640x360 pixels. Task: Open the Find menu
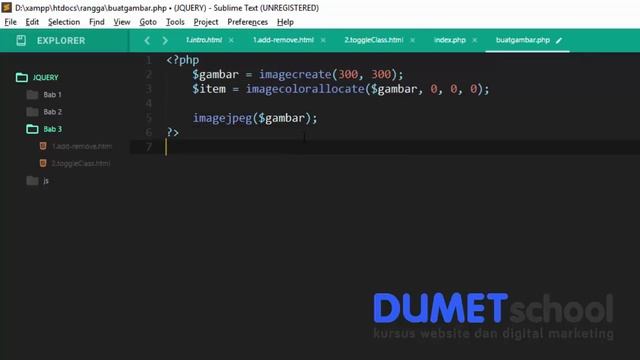[x=97, y=22]
